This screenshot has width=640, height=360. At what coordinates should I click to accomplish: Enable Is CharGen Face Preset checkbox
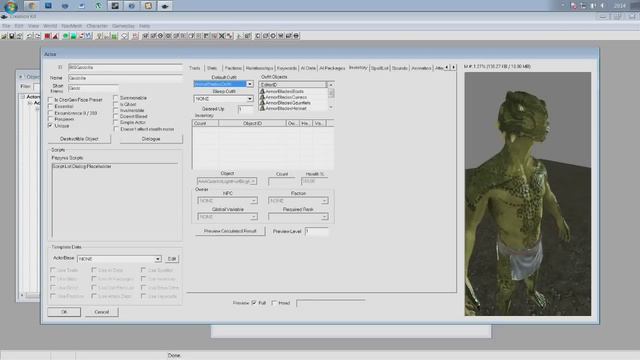(51, 100)
